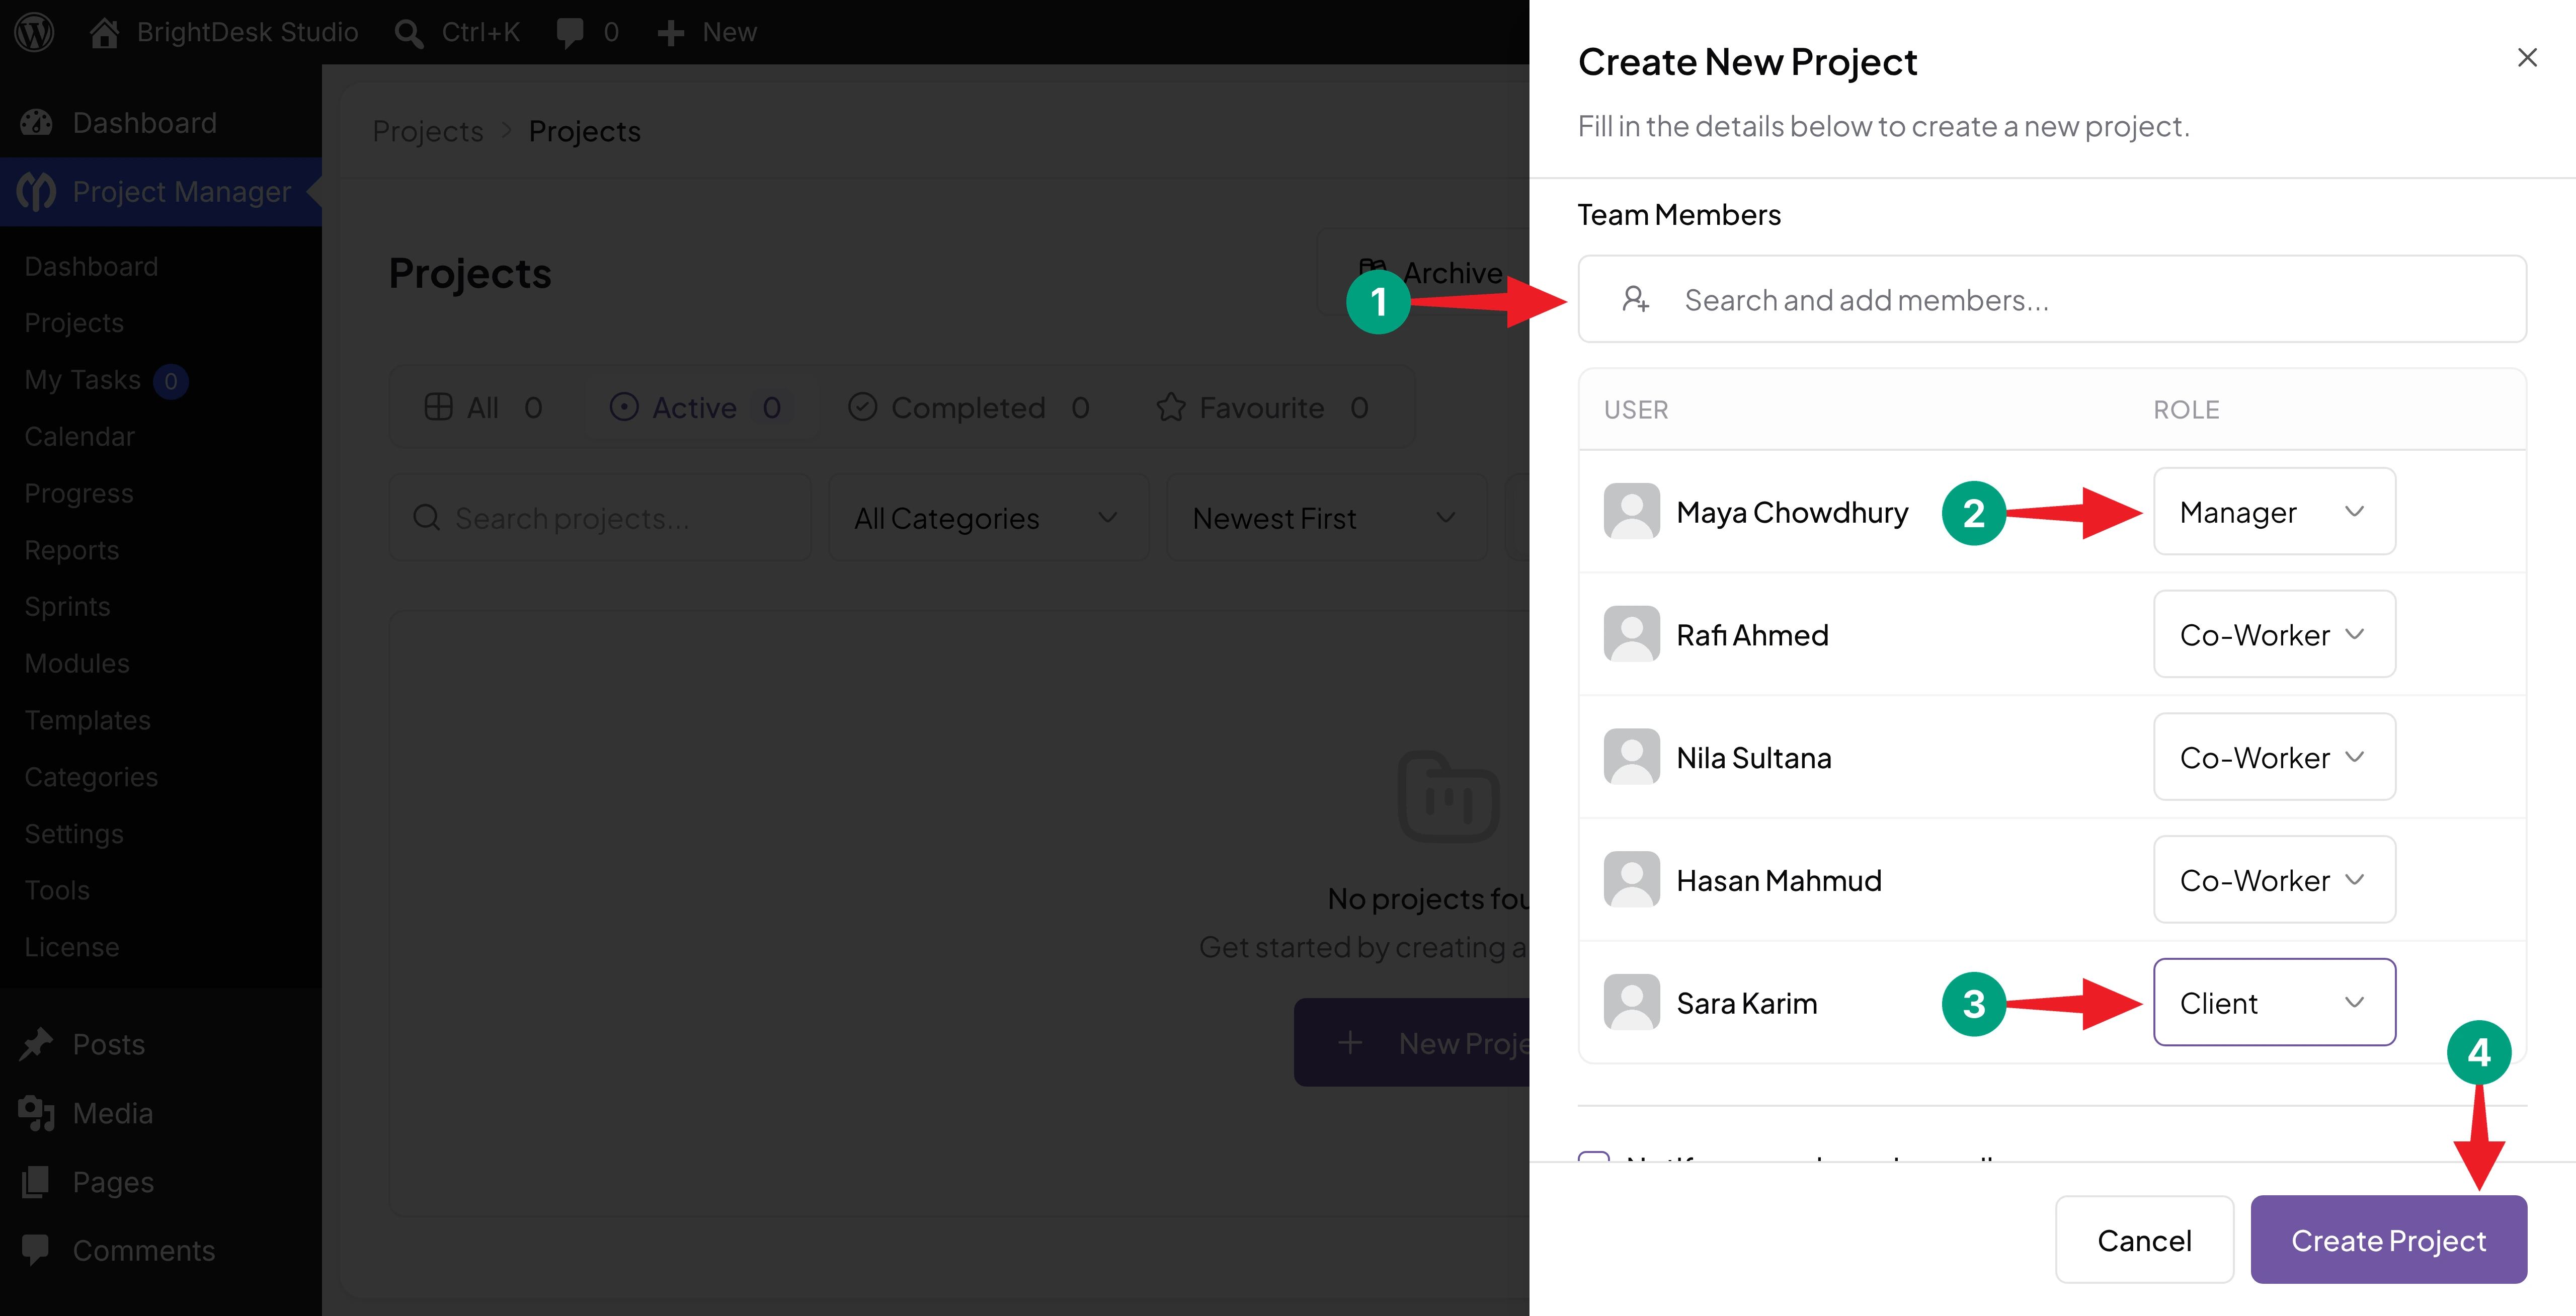The height and width of the screenshot is (1316, 2576).
Task: Open the Ctrl+K search icon
Action: pyautogui.click(x=407, y=33)
